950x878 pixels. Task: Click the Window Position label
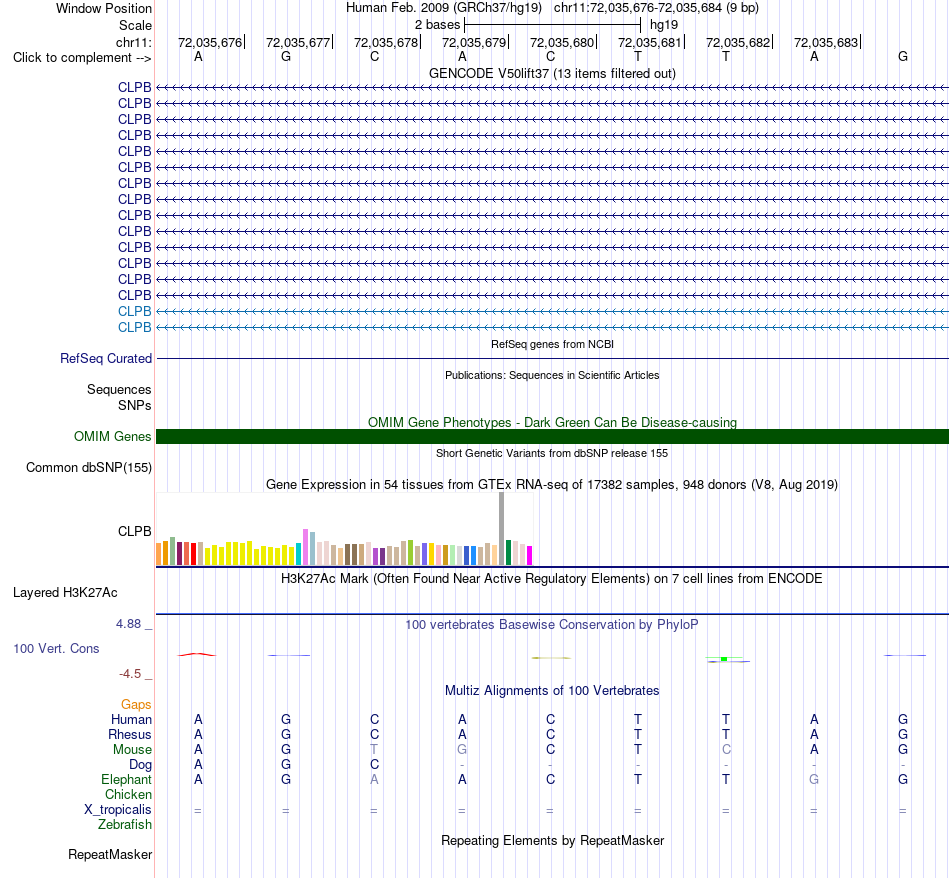104,8
